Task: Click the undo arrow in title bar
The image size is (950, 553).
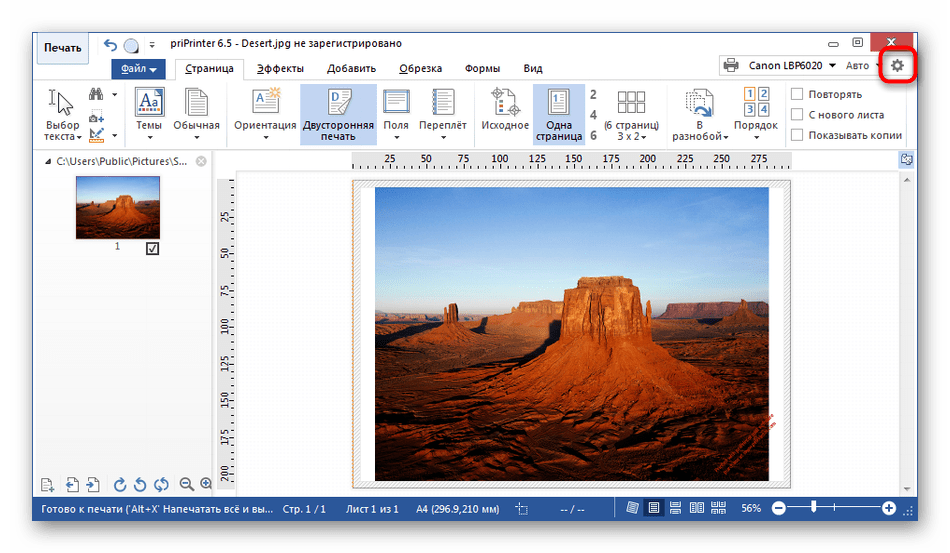Action: click(x=110, y=45)
